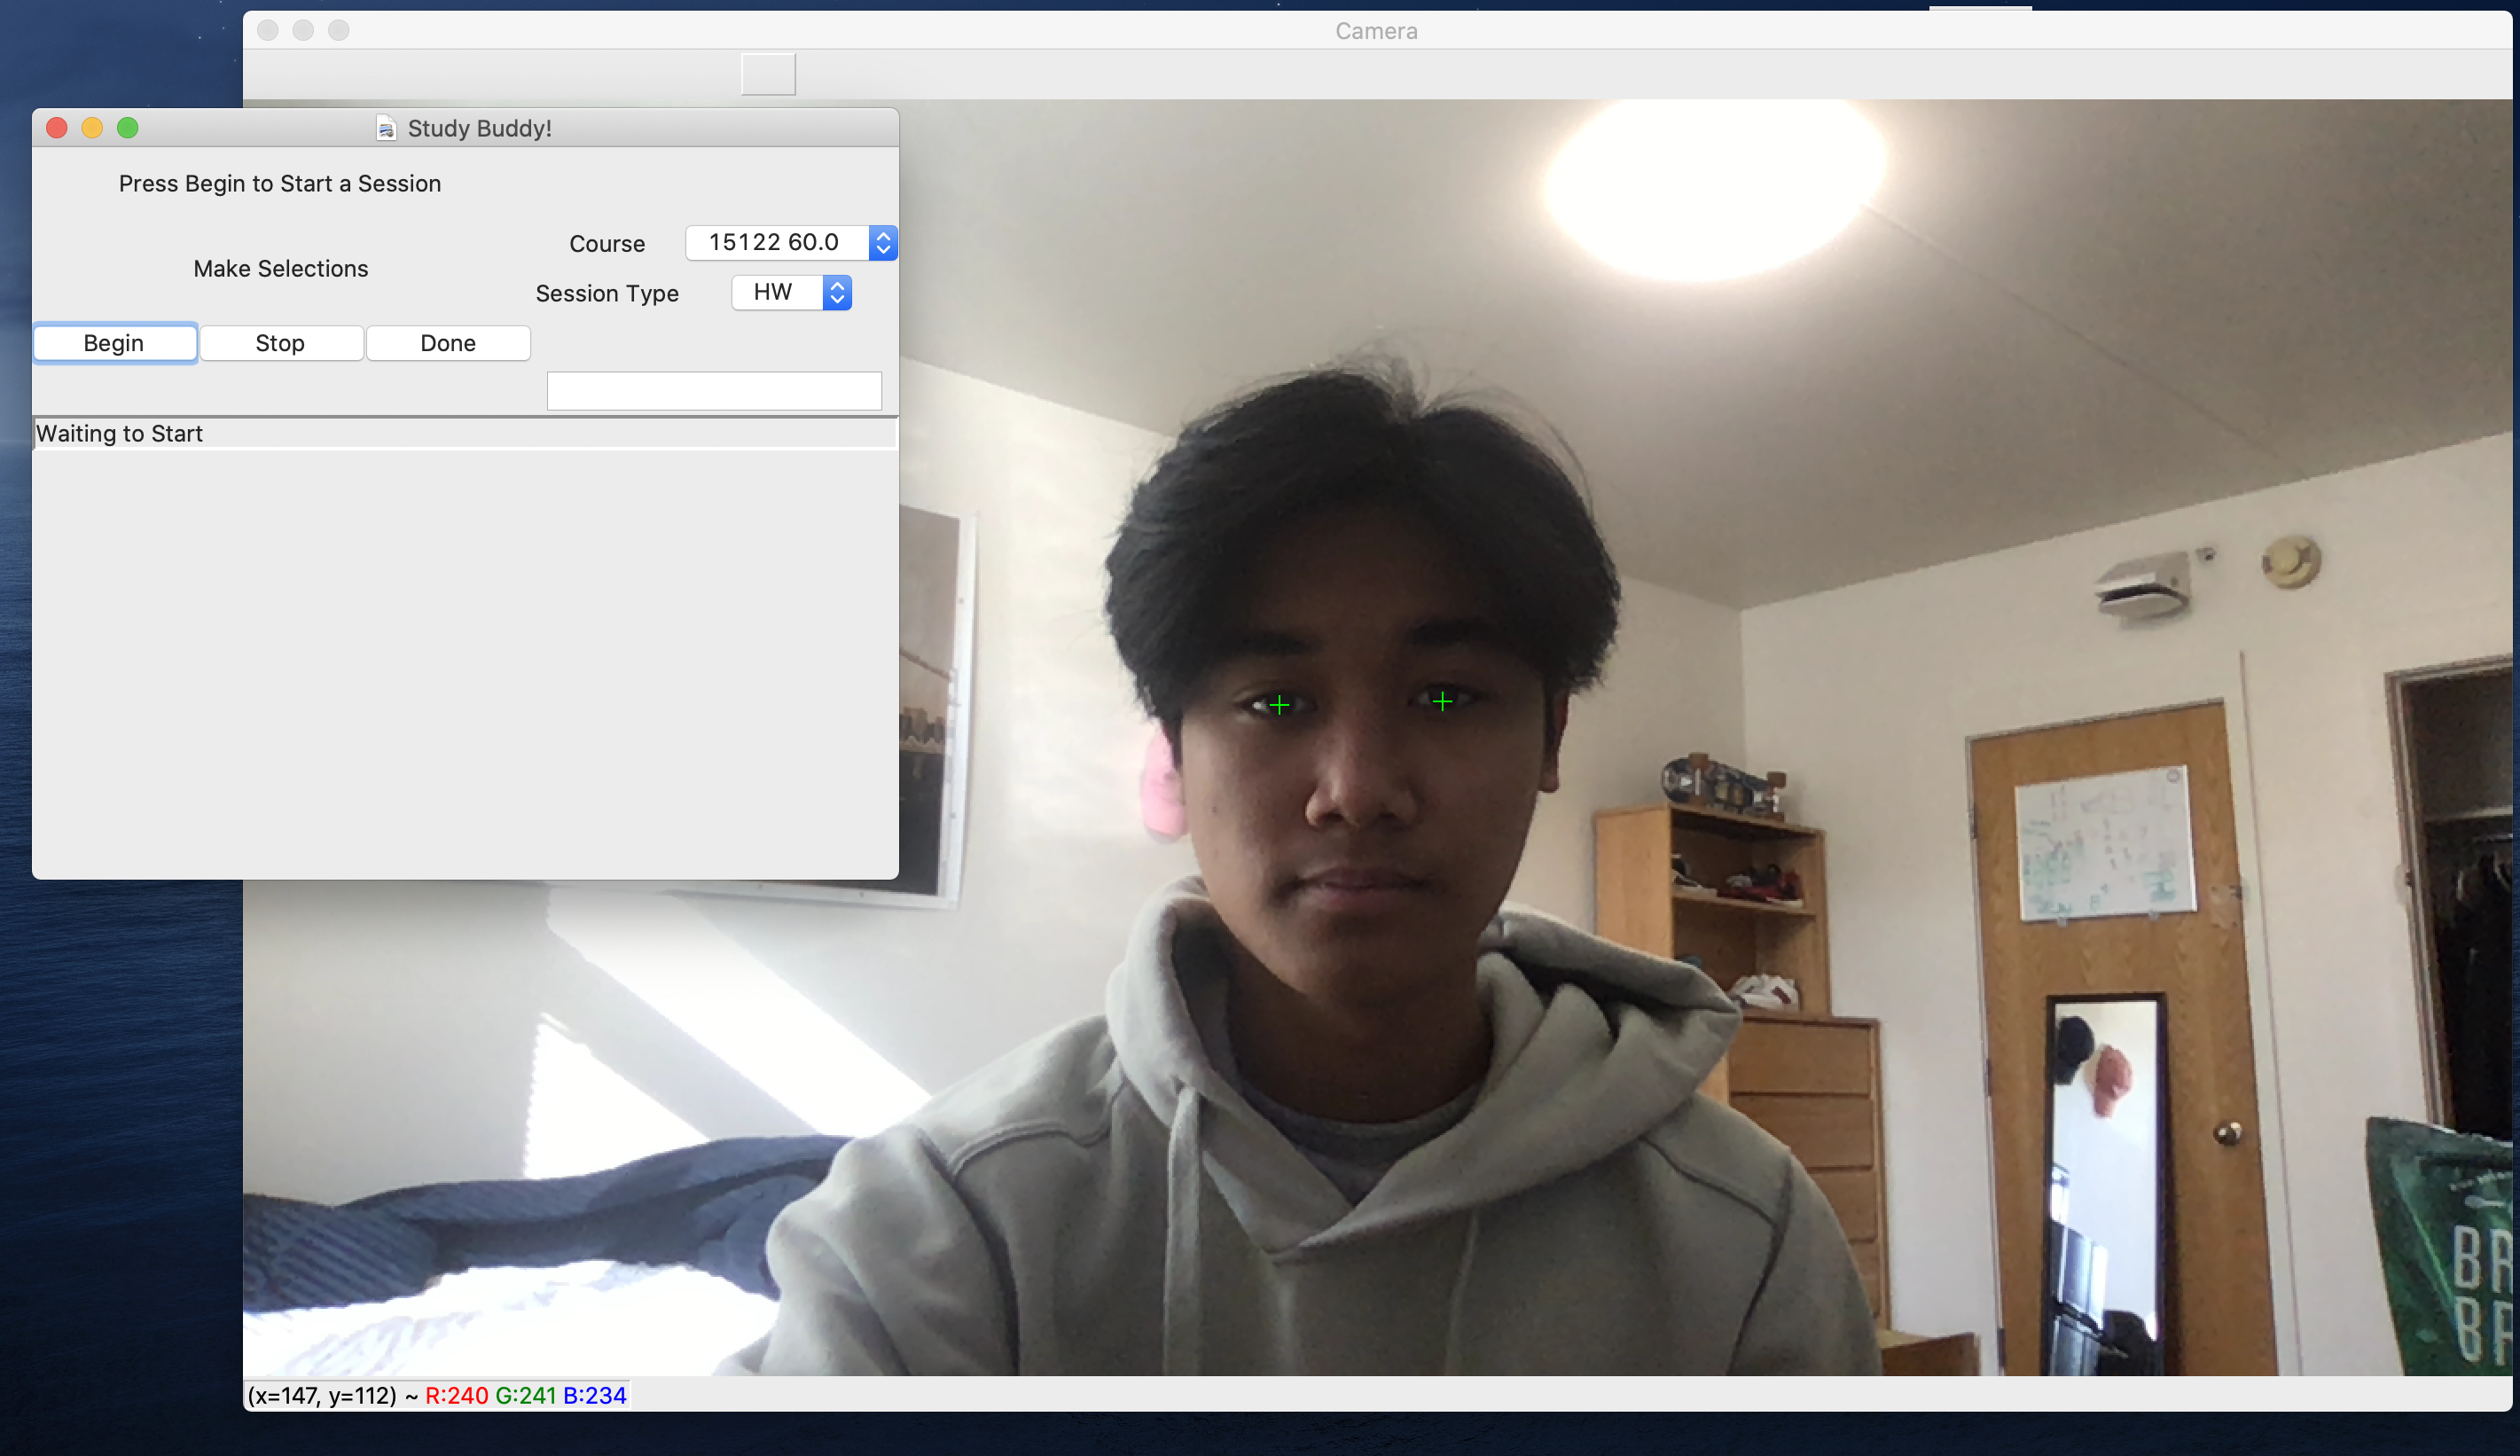Screen dimensions: 2520x1456
Task: Click the blank toolbar button in Camera window
Action: (x=768, y=74)
